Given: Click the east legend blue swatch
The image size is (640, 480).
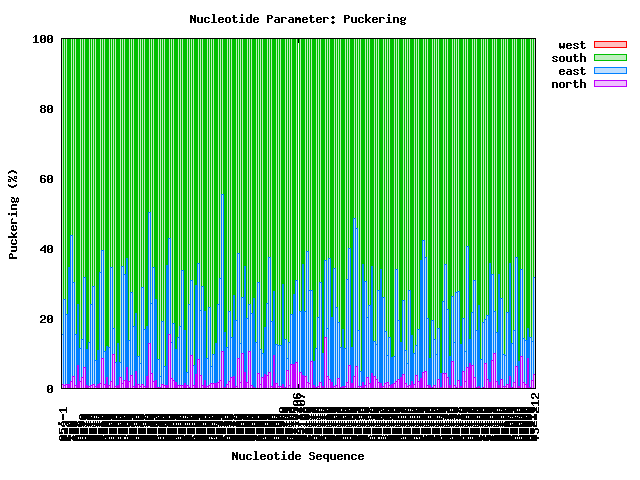Looking at the screenshot, I should click(x=610, y=71).
